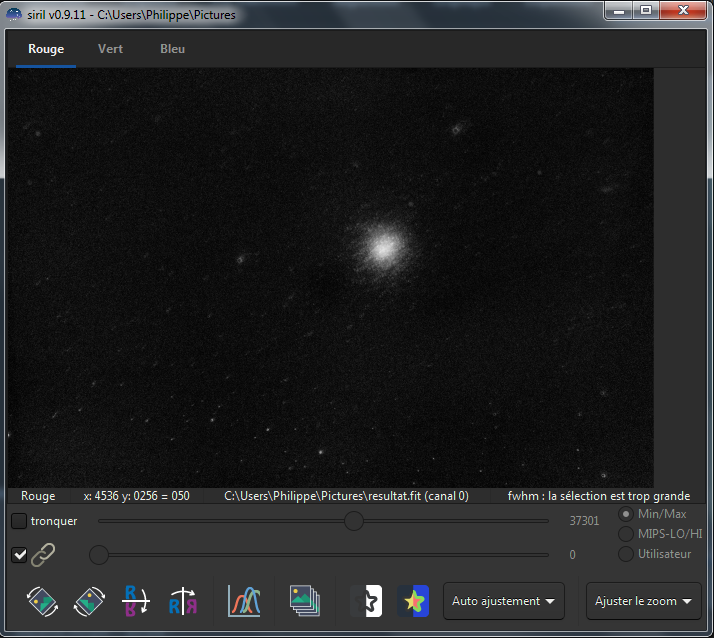Click the globular cluster in the image

coord(383,249)
